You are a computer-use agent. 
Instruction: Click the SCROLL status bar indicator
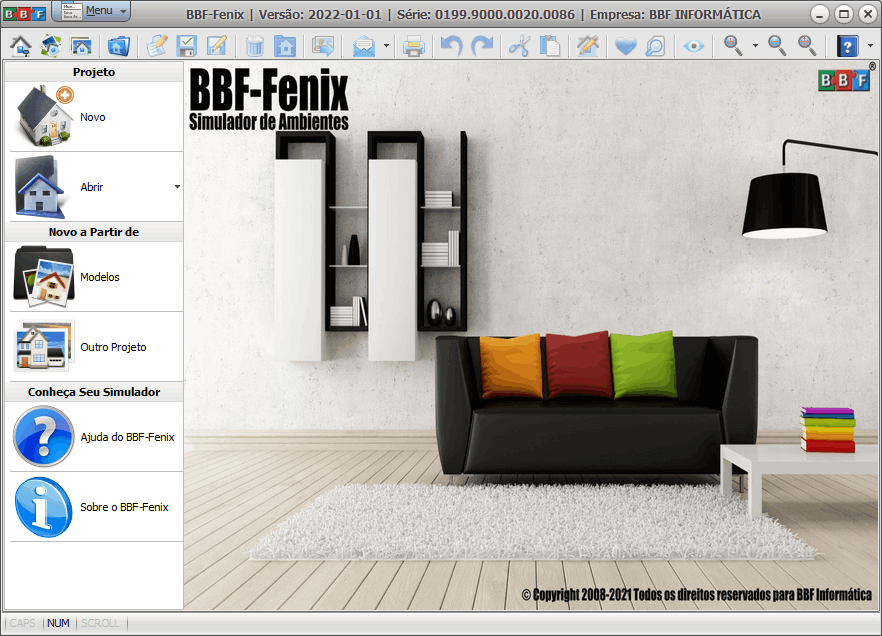click(100, 623)
